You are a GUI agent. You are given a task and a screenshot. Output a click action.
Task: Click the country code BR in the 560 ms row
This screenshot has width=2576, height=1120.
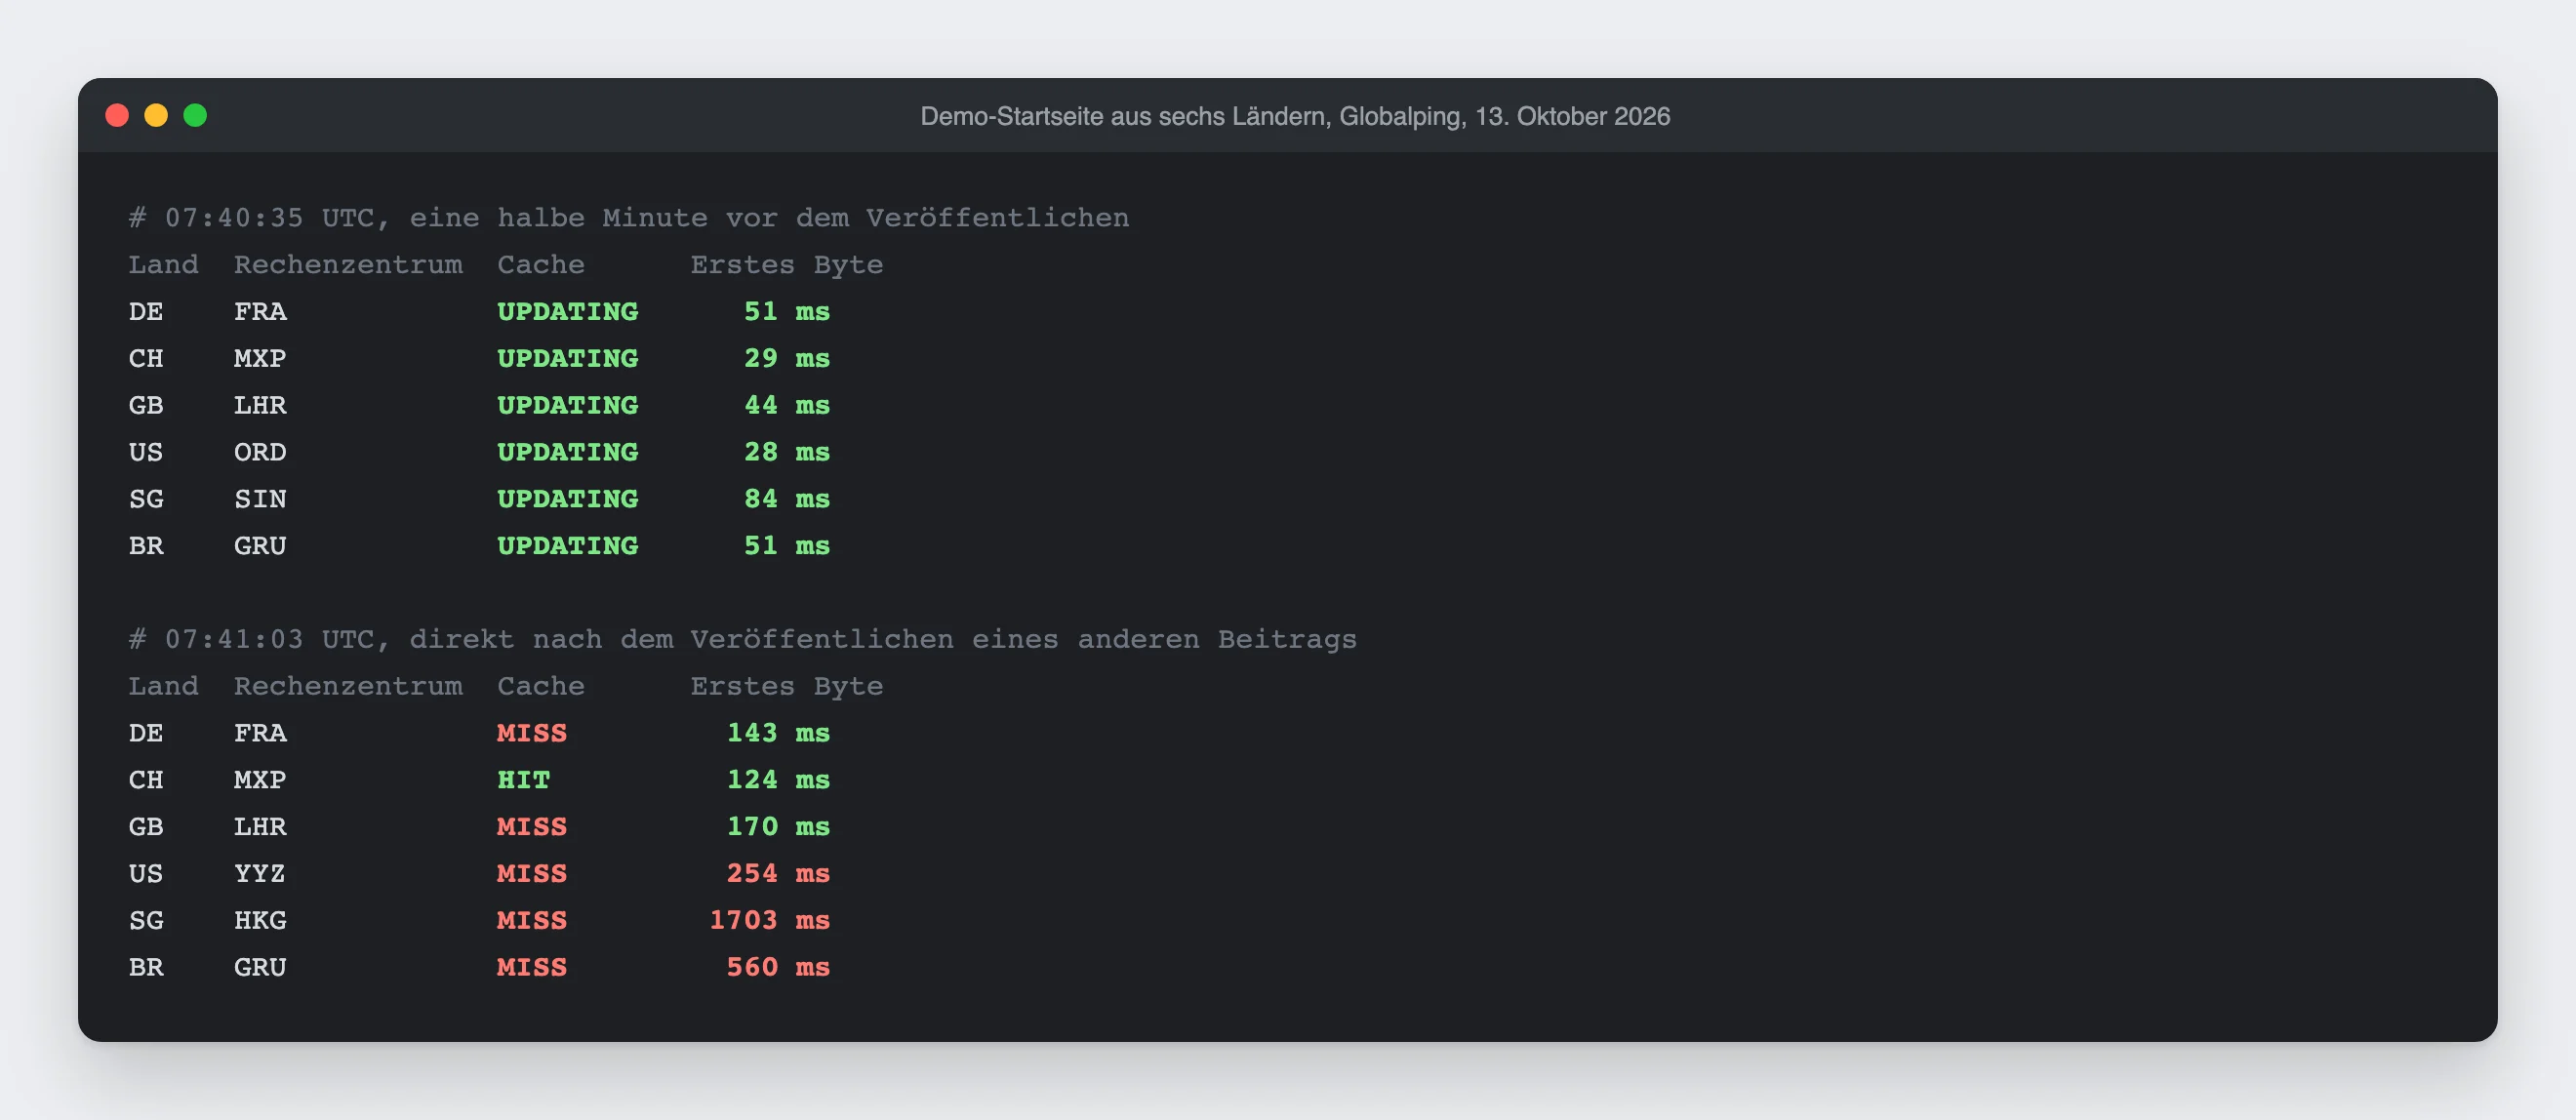(146, 967)
